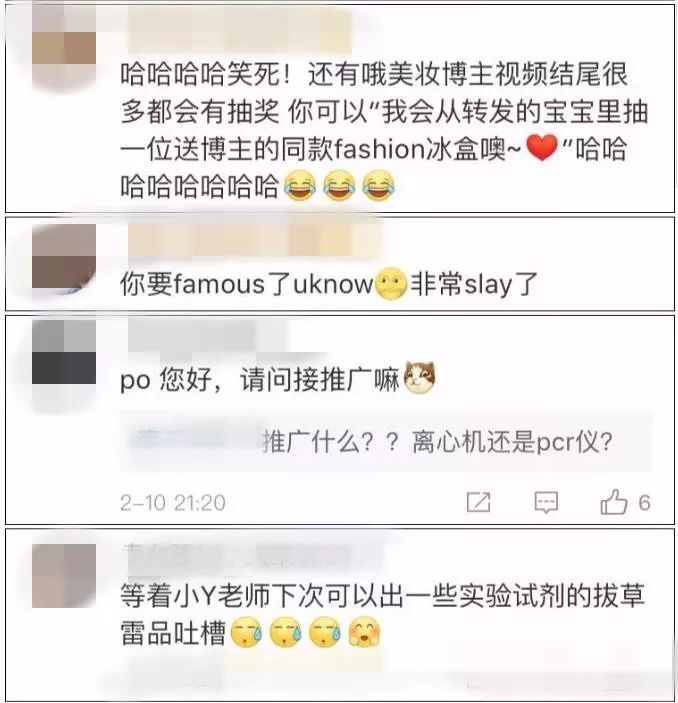Click the like count 6
Viewport: 678px width, 703px height.
(644, 503)
